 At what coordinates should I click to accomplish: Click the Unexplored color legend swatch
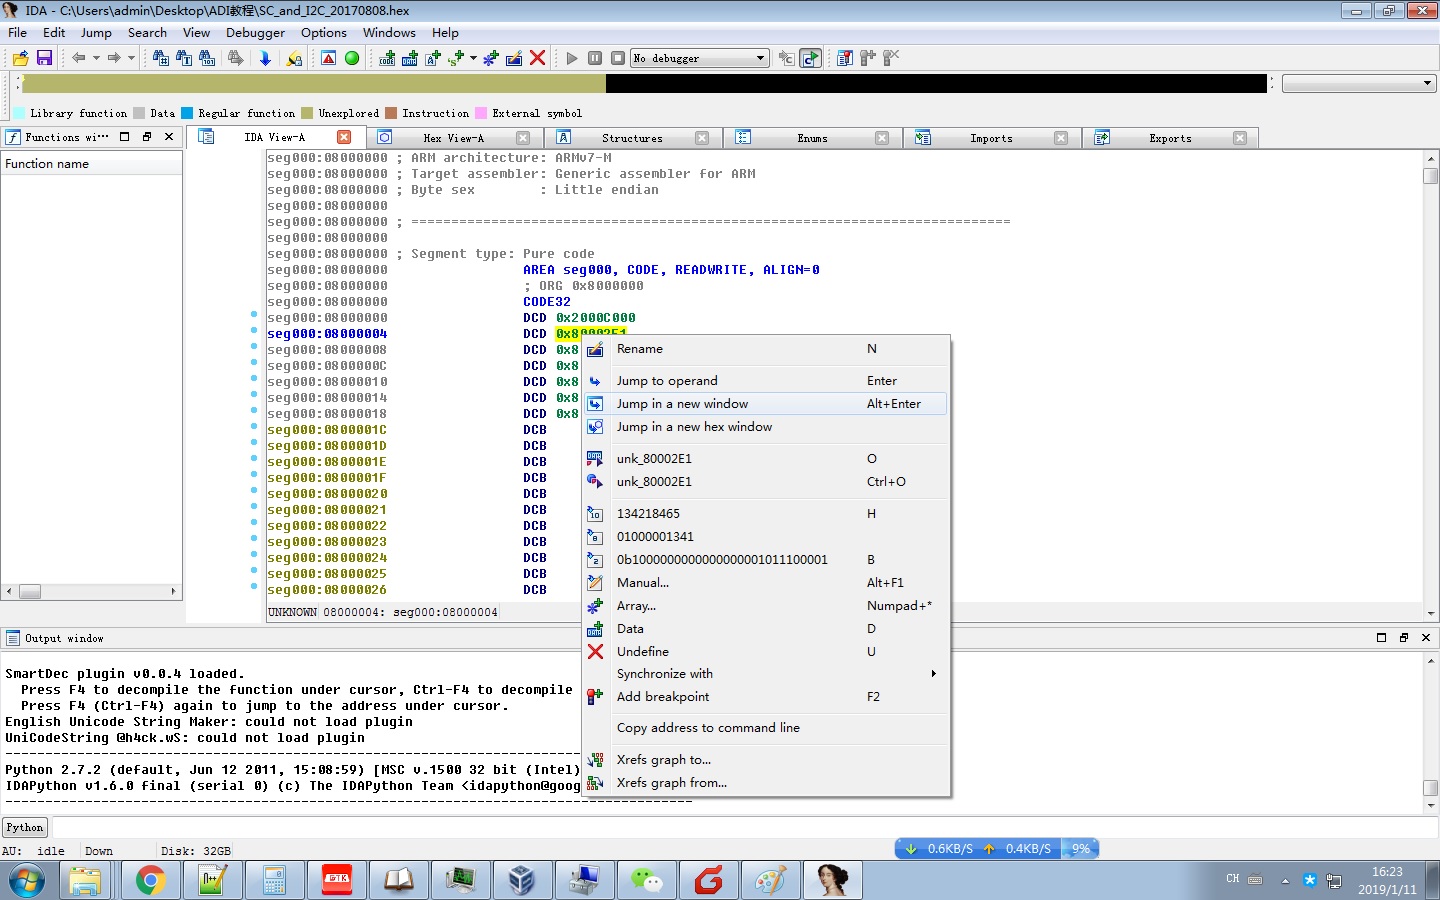pyautogui.click(x=307, y=113)
